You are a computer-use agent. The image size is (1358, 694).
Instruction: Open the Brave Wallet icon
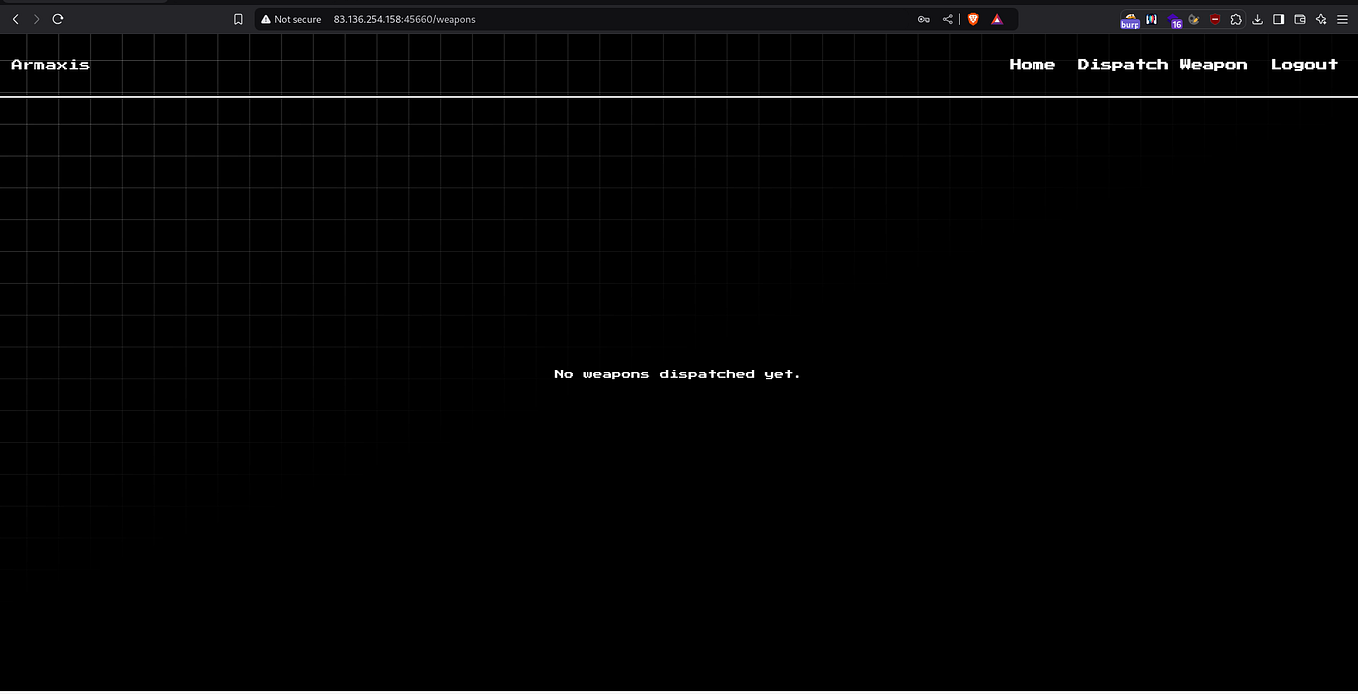[1300, 19]
